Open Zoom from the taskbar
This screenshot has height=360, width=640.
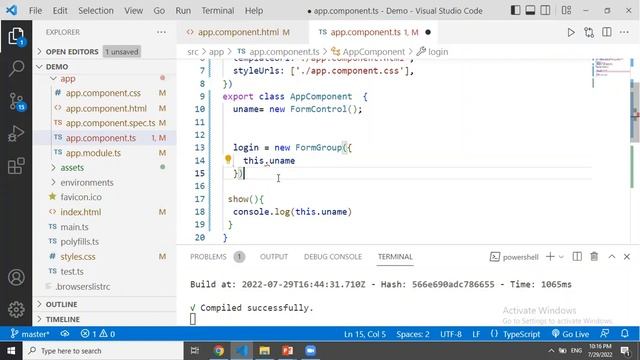coord(311,351)
